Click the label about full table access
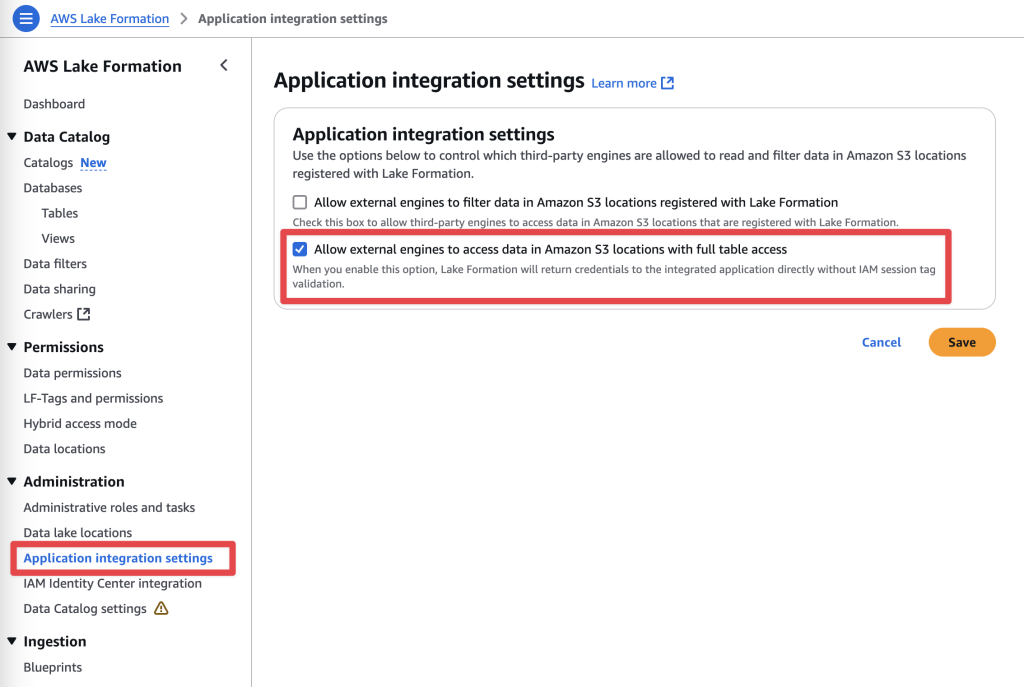The image size is (1024, 687). (551, 249)
